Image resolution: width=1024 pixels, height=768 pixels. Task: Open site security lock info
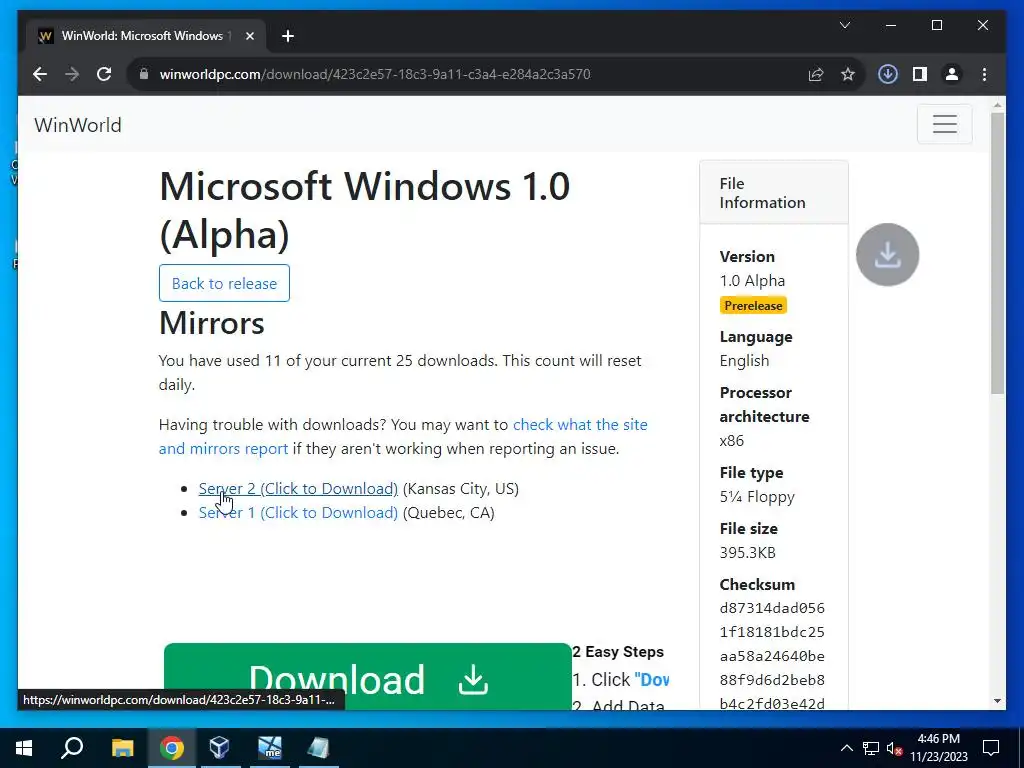pyautogui.click(x=144, y=74)
